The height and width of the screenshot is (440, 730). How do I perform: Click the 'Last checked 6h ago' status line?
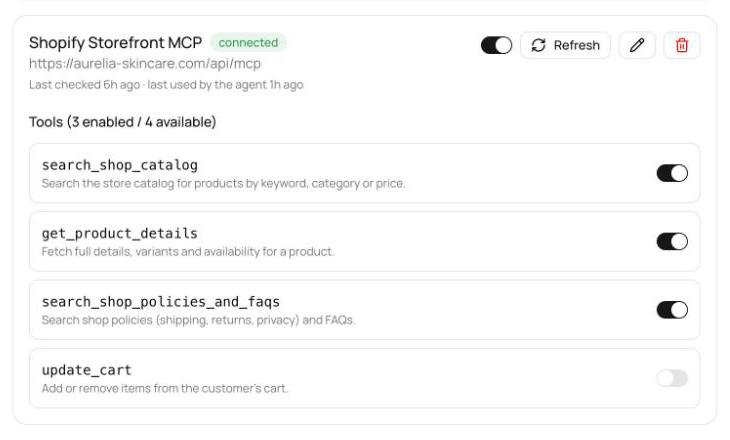pyautogui.click(x=166, y=85)
